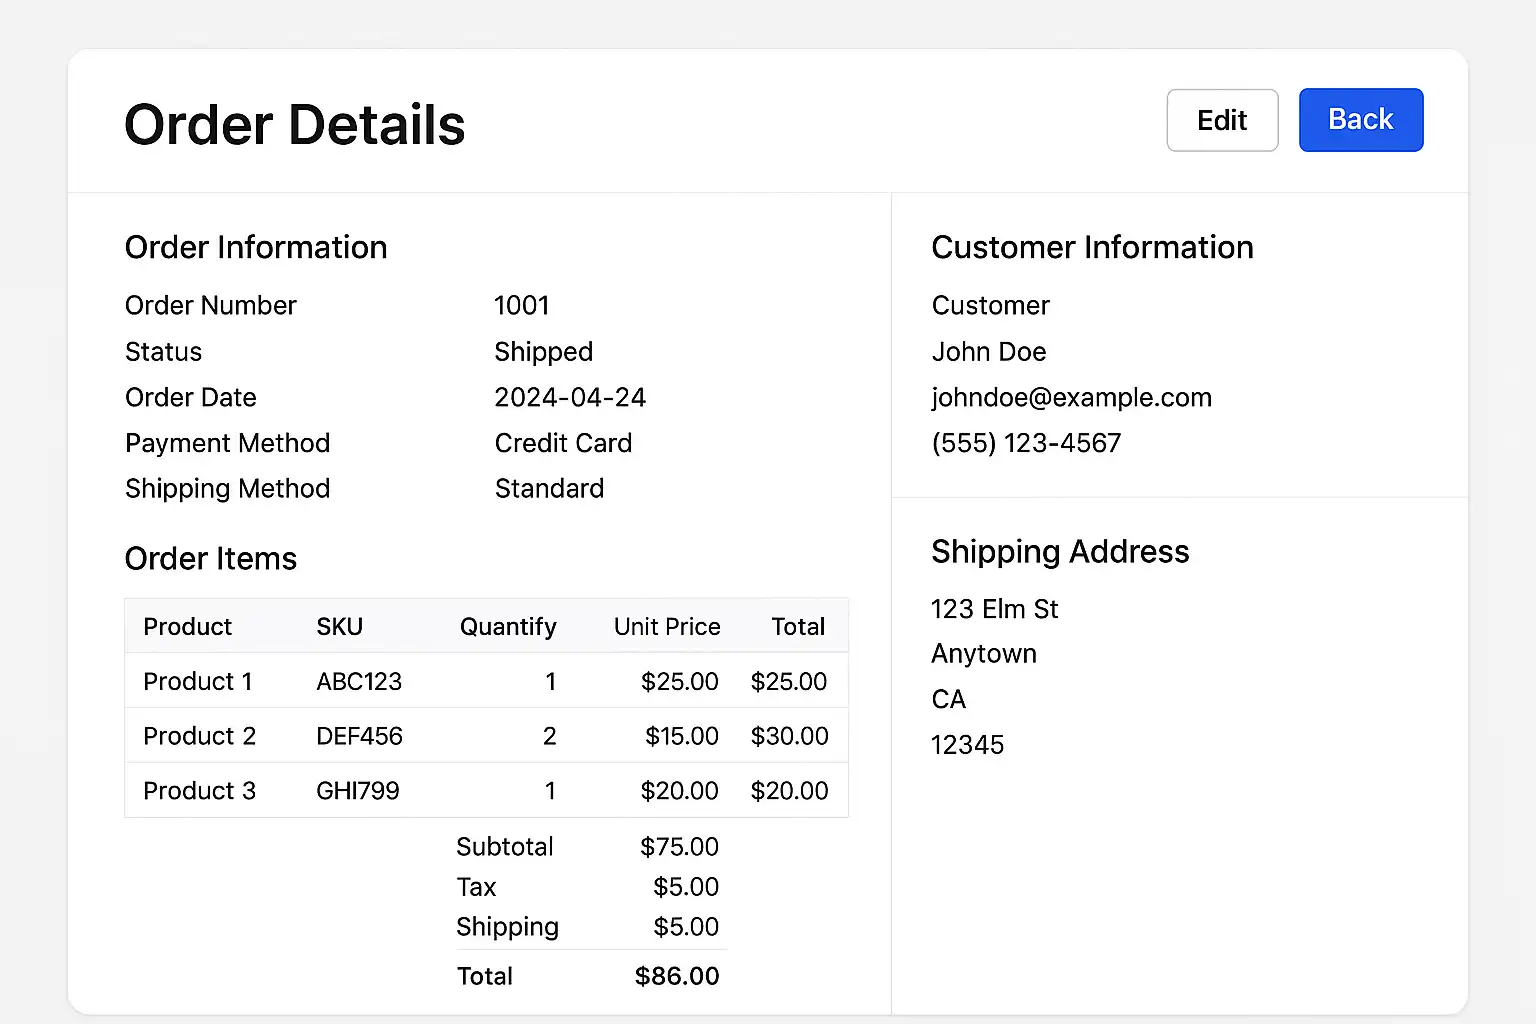
Task: Select the Product 1 row name
Action: click(198, 682)
